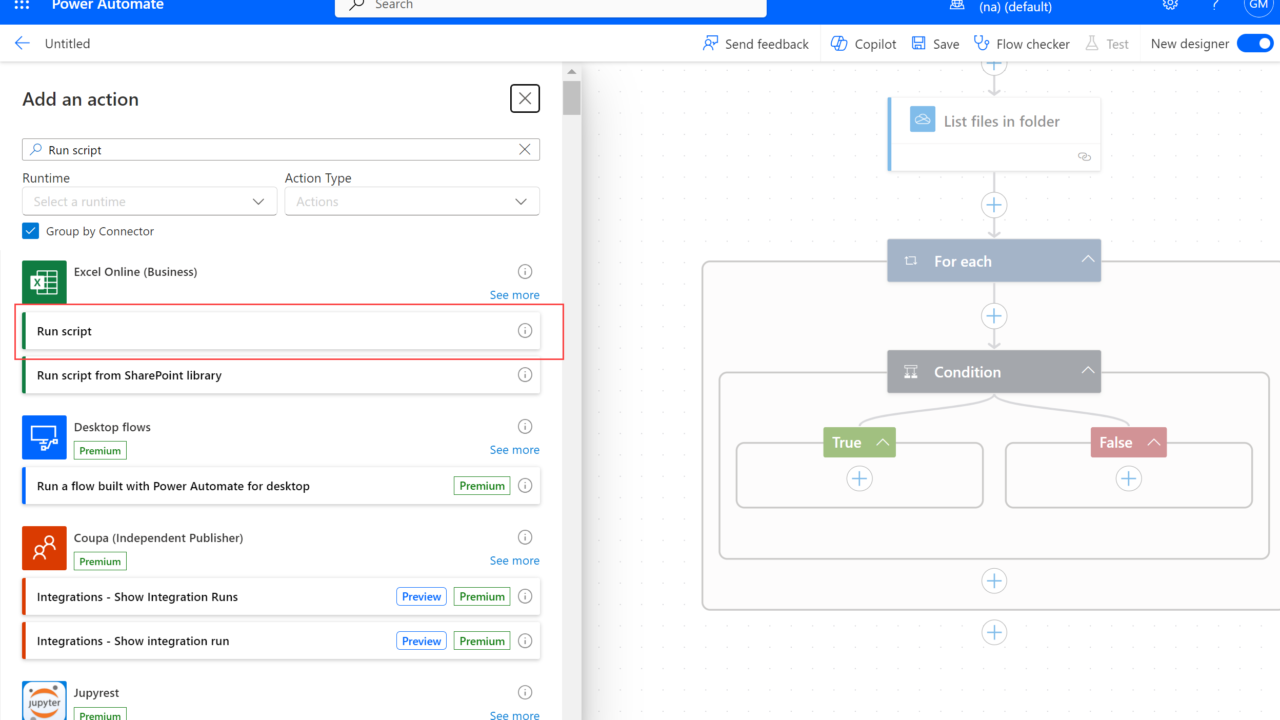Viewport: 1280px width, 720px height.
Task: Clear the Run script search text
Action: pyautogui.click(x=525, y=150)
